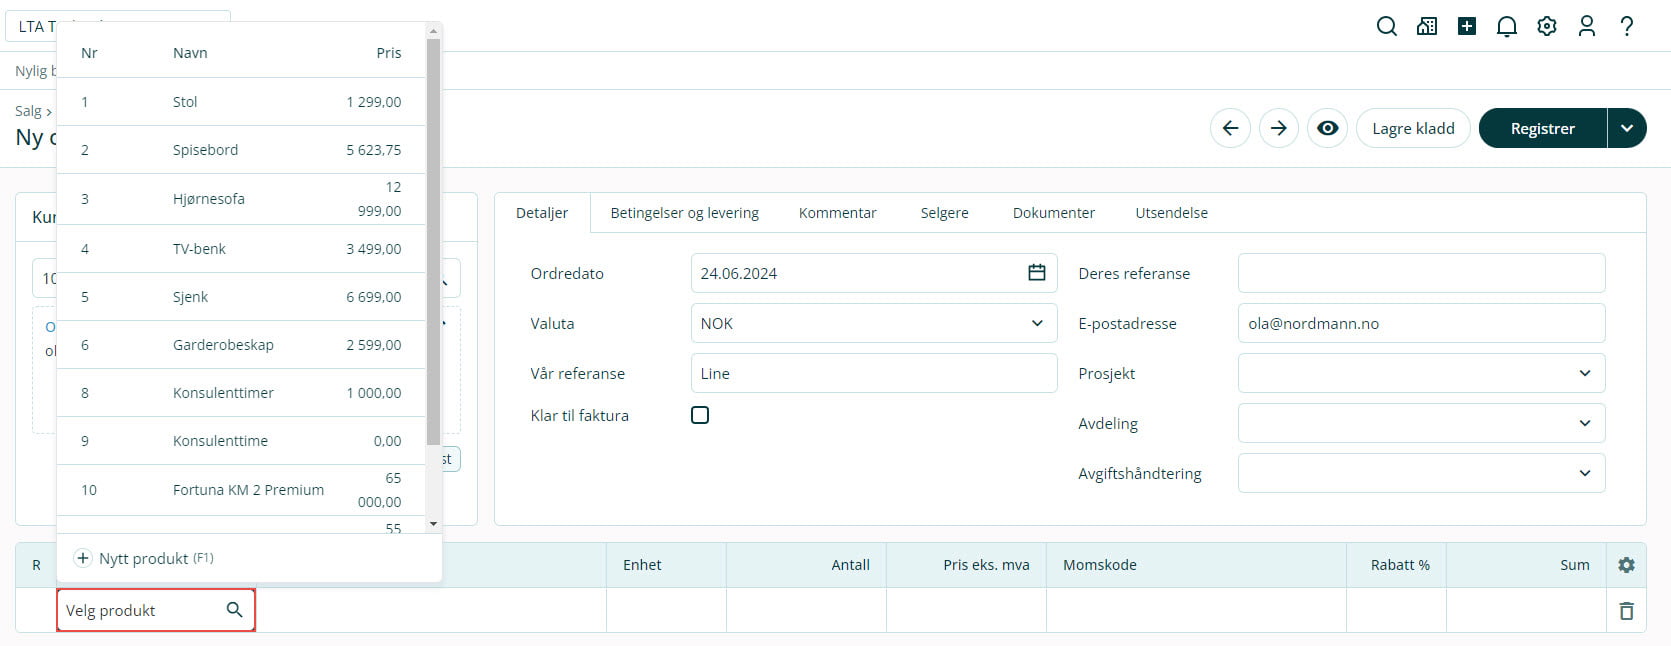Open column settings gear in order lines
The width and height of the screenshot is (1671, 646).
click(1626, 565)
